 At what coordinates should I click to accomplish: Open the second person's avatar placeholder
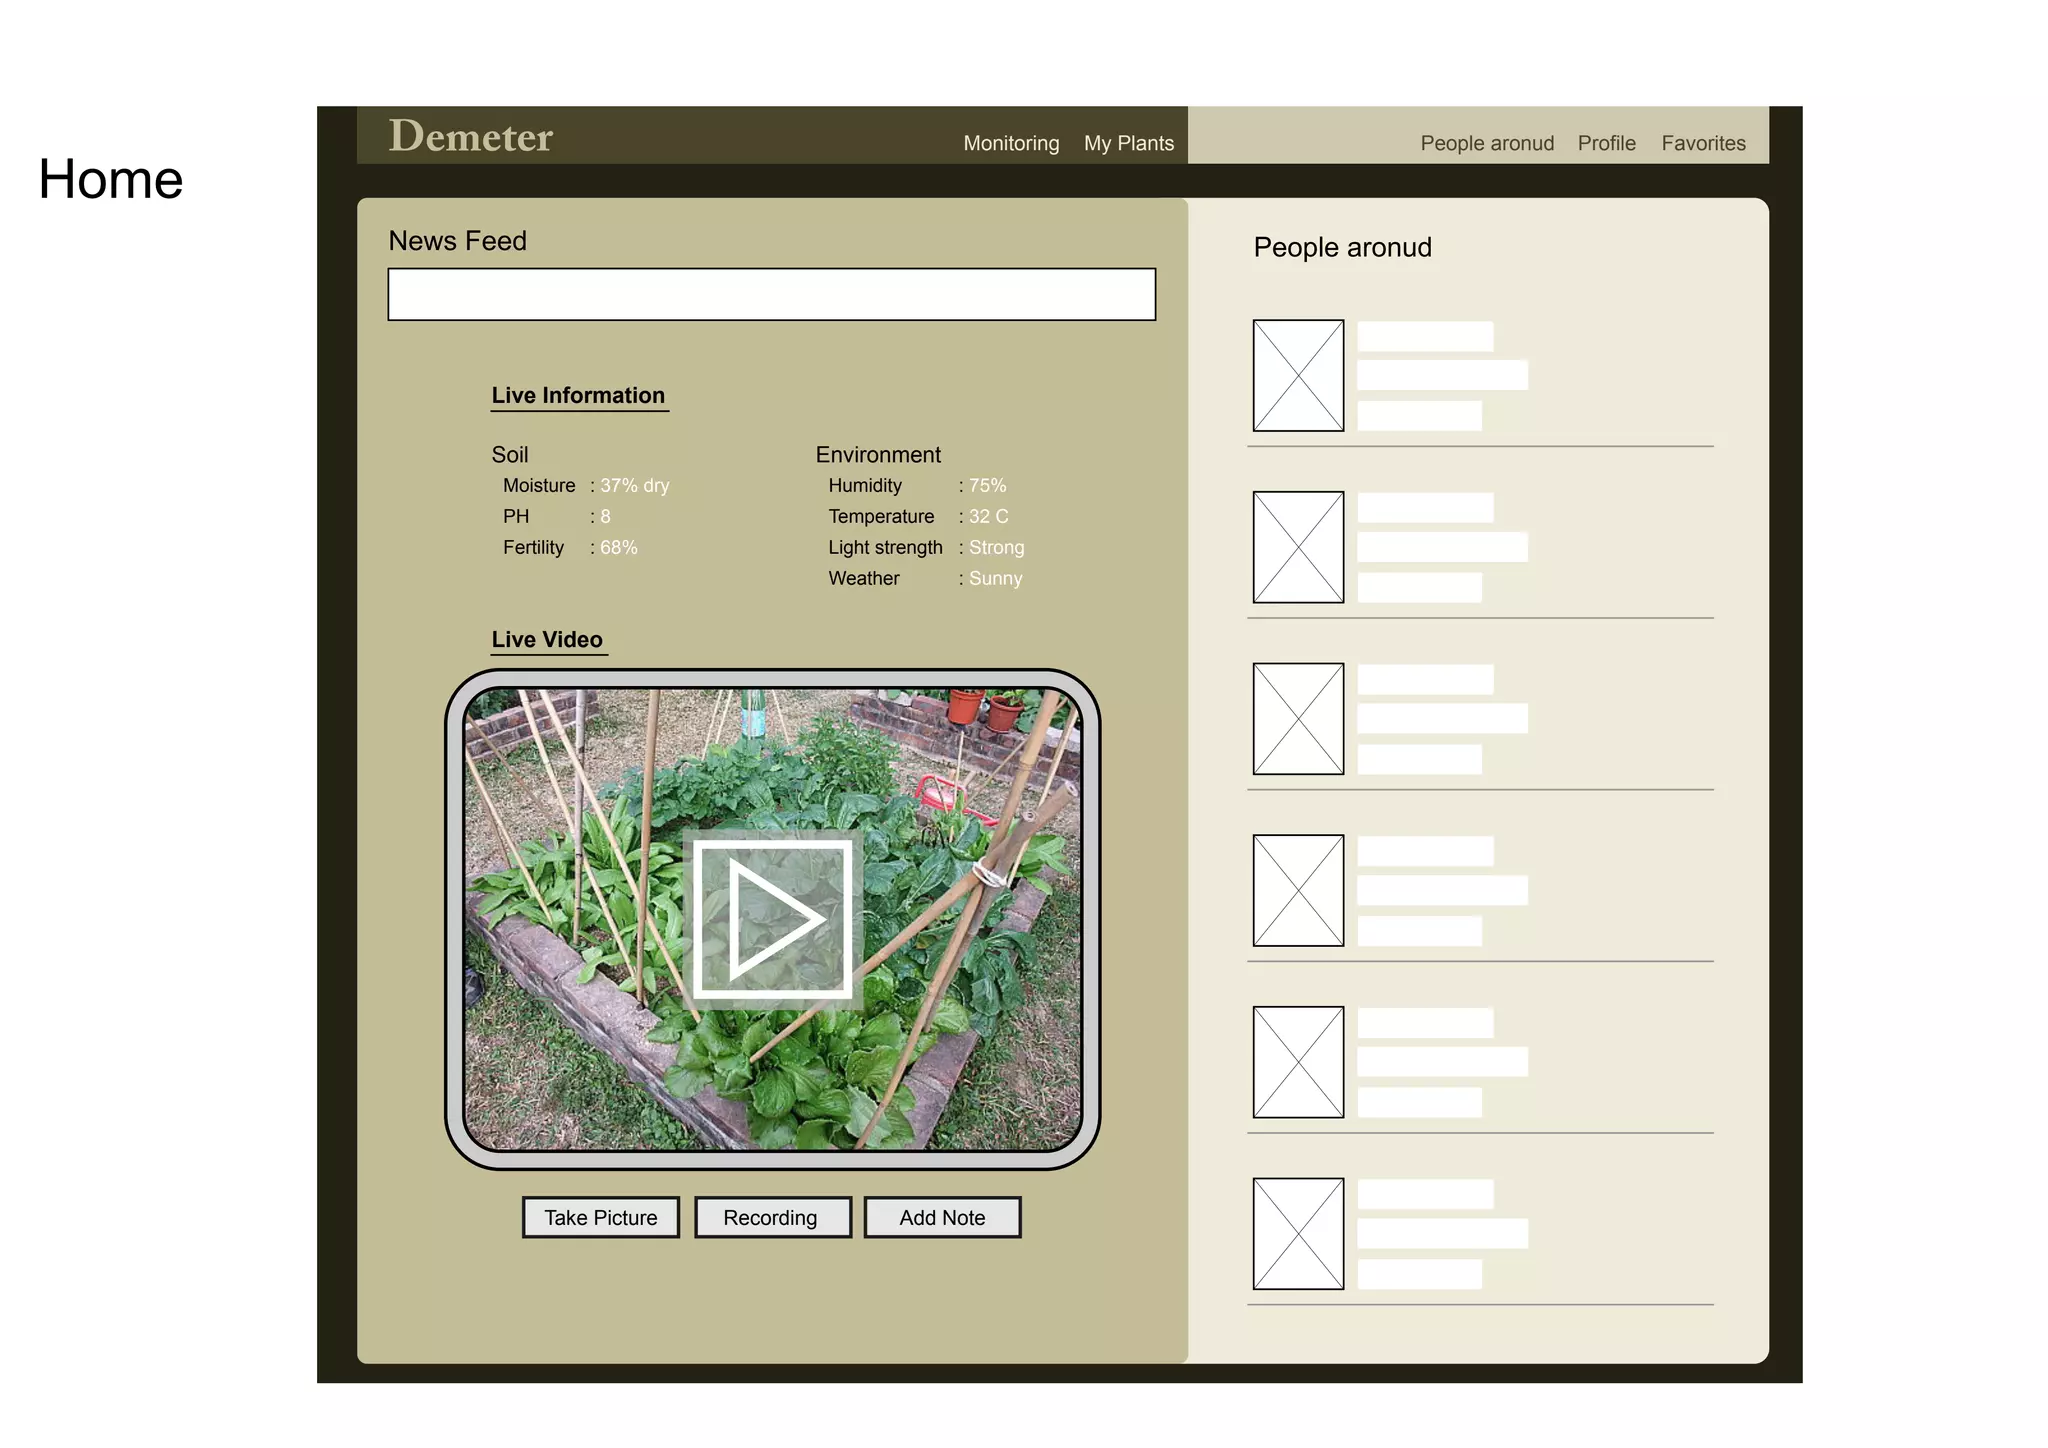click(1298, 547)
